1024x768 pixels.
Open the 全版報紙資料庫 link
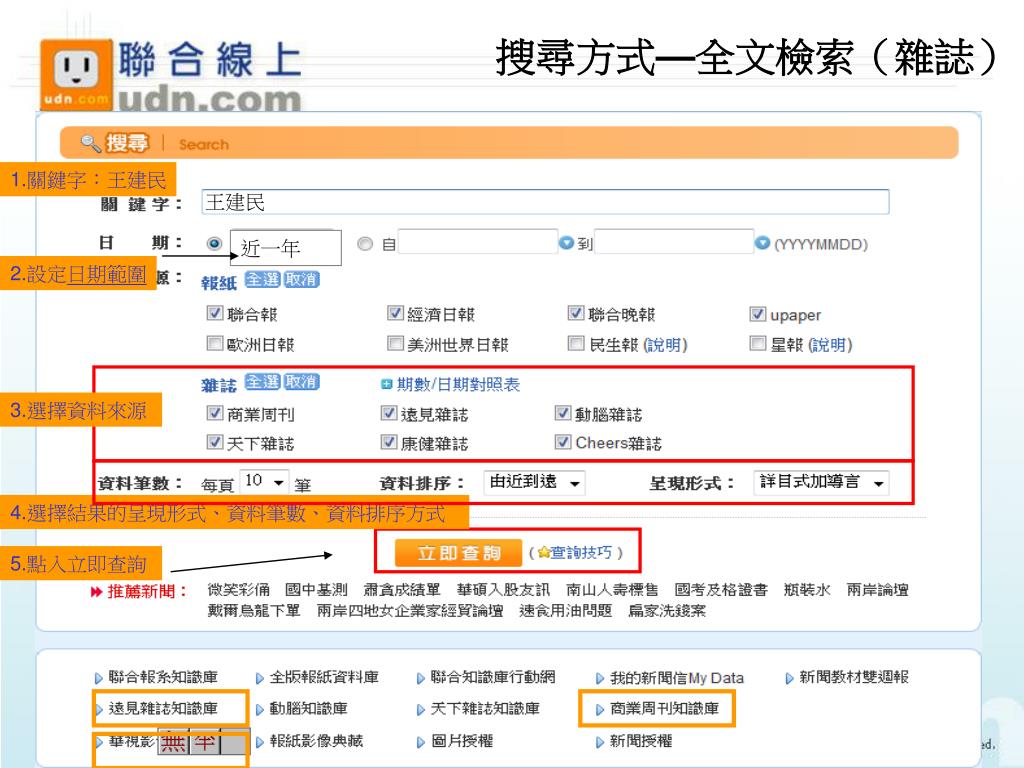tap(324, 677)
